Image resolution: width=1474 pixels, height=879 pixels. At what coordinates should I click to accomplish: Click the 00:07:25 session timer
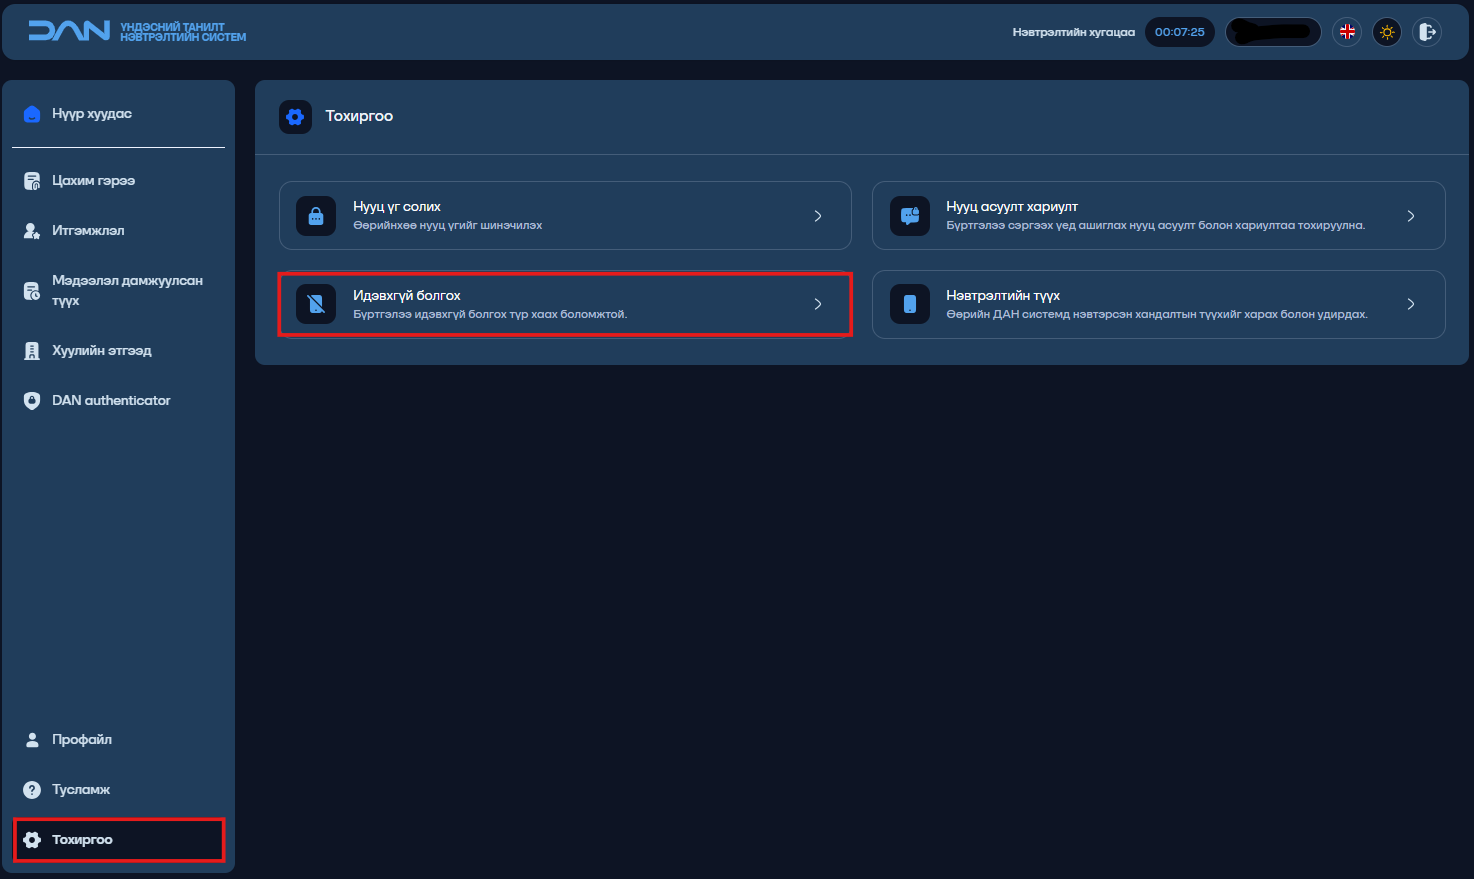1180,32
